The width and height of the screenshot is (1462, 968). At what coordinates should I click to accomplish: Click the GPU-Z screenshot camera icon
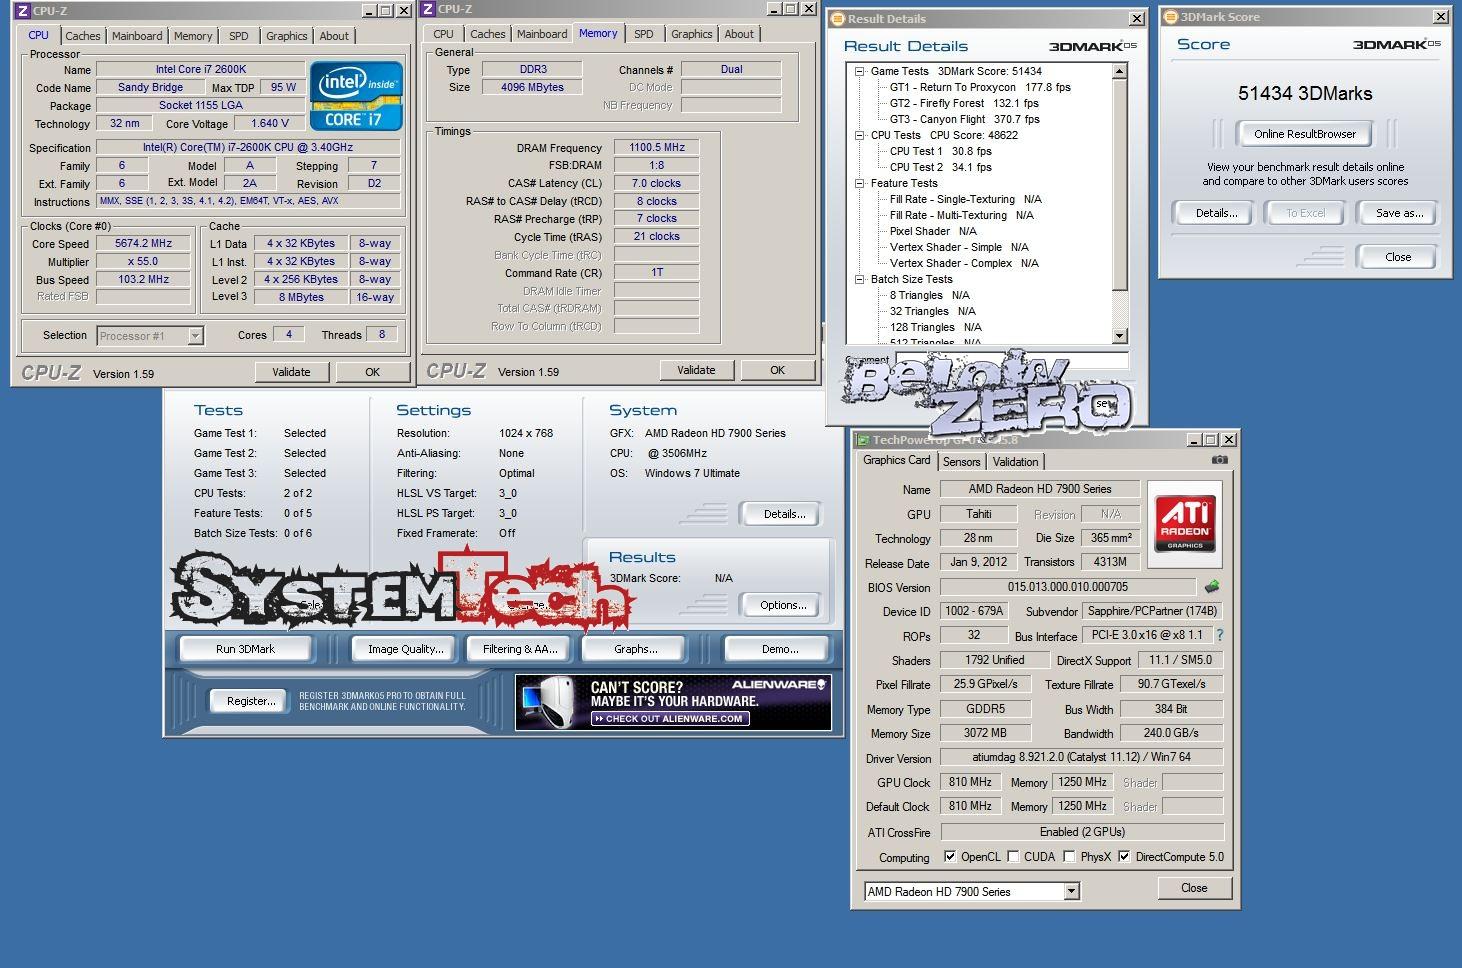tap(1219, 460)
